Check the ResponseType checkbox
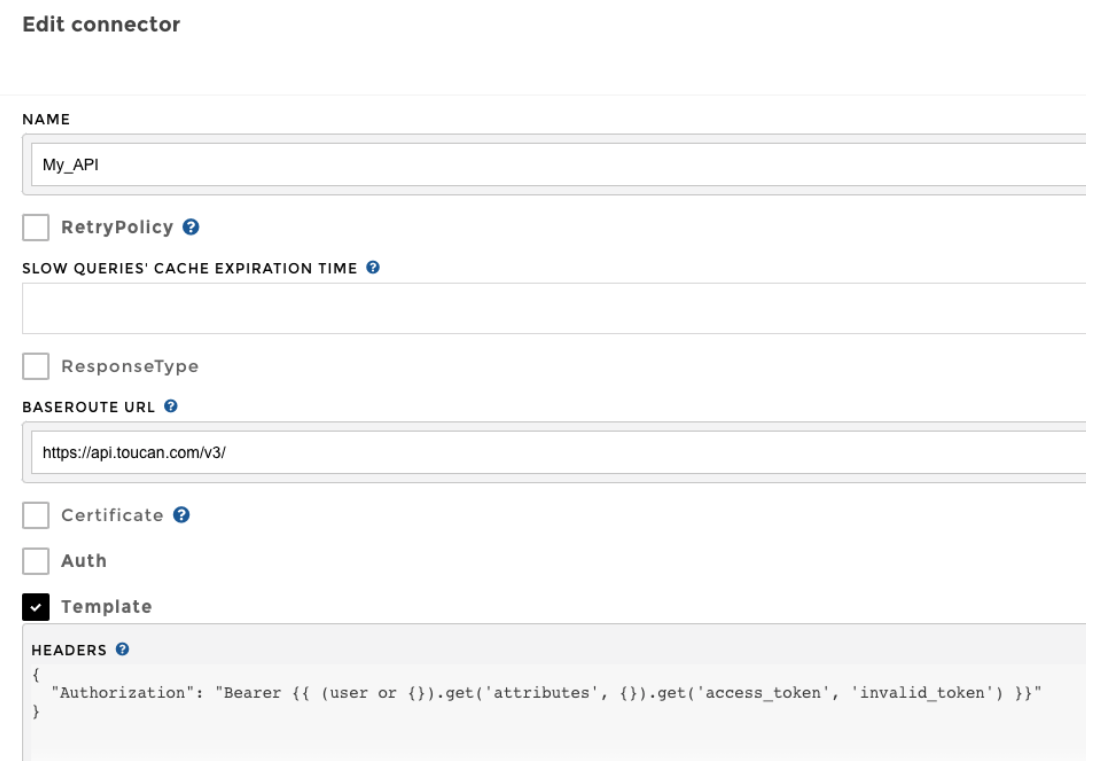 [36, 367]
